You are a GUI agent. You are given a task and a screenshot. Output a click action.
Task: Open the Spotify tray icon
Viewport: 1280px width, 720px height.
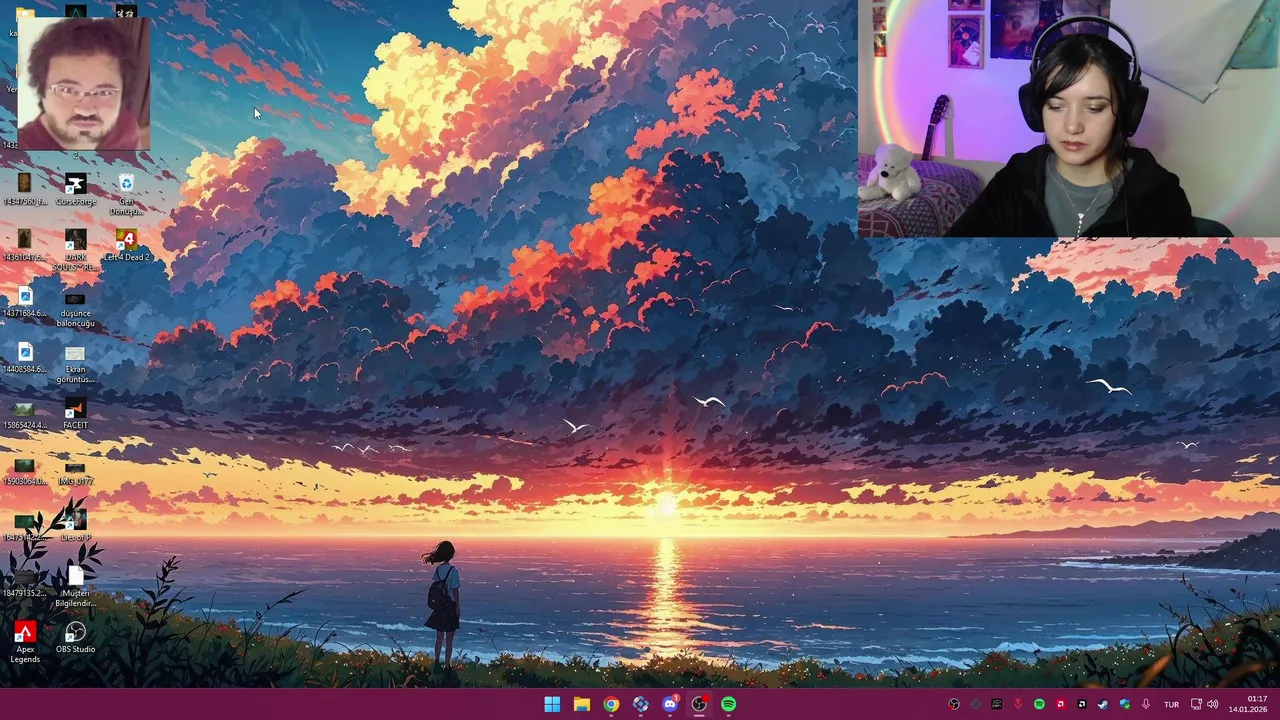pyautogui.click(x=1039, y=704)
